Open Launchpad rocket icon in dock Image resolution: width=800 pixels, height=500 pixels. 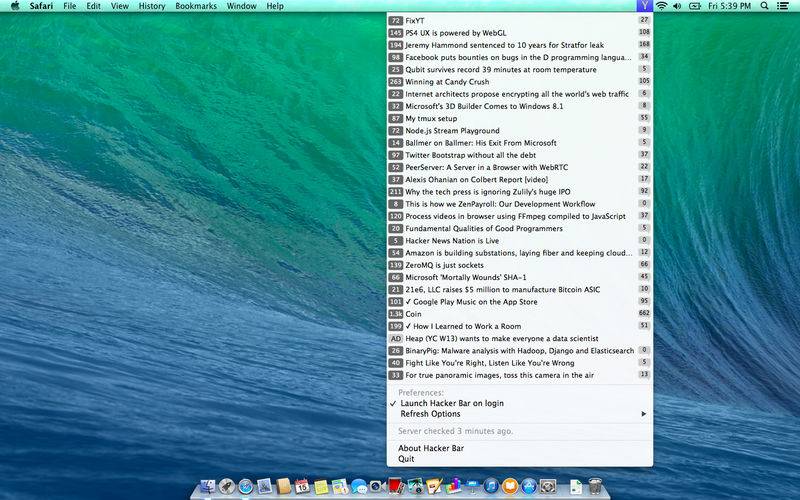tap(227, 486)
